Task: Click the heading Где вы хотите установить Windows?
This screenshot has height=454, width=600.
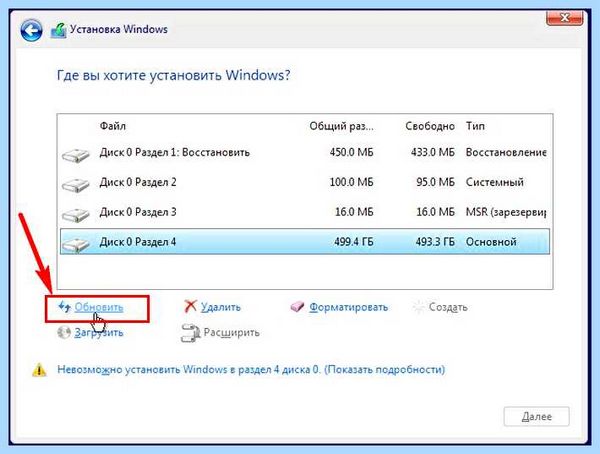Action: [x=174, y=75]
